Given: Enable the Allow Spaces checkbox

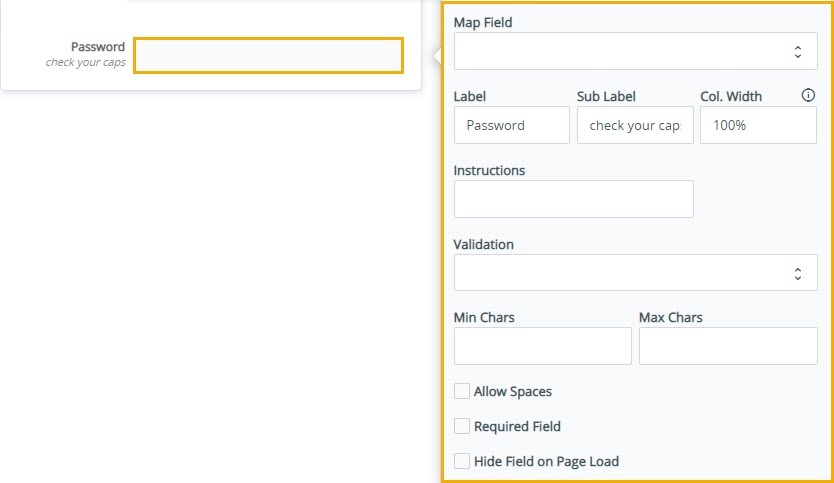Looking at the screenshot, I should (x=462, y=391).
